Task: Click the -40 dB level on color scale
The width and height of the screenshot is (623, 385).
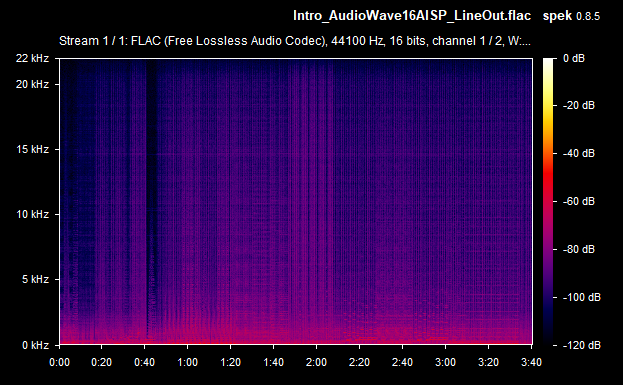Action: 578,153
